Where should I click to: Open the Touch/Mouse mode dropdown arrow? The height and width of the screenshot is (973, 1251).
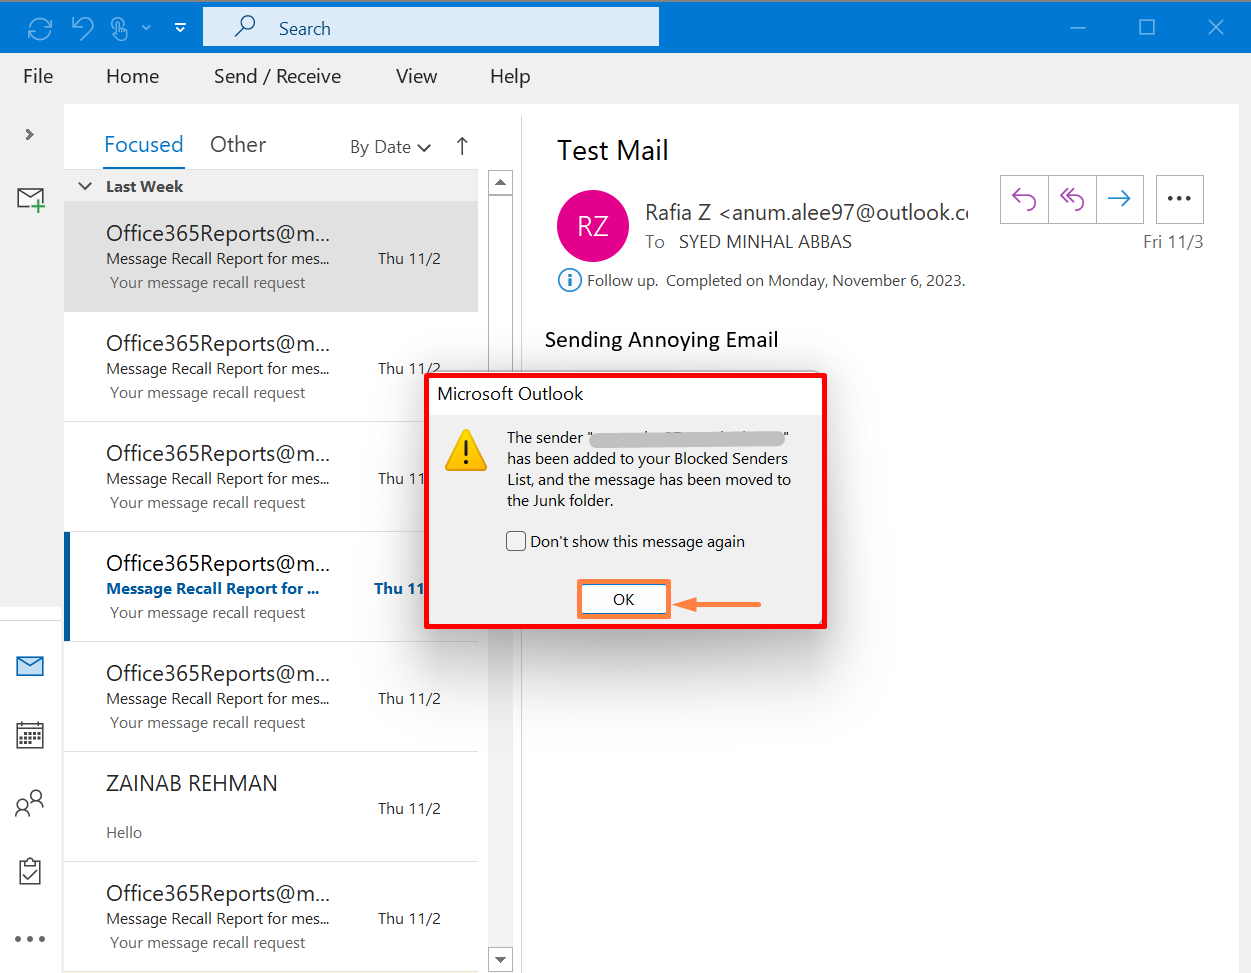point(146,28)
